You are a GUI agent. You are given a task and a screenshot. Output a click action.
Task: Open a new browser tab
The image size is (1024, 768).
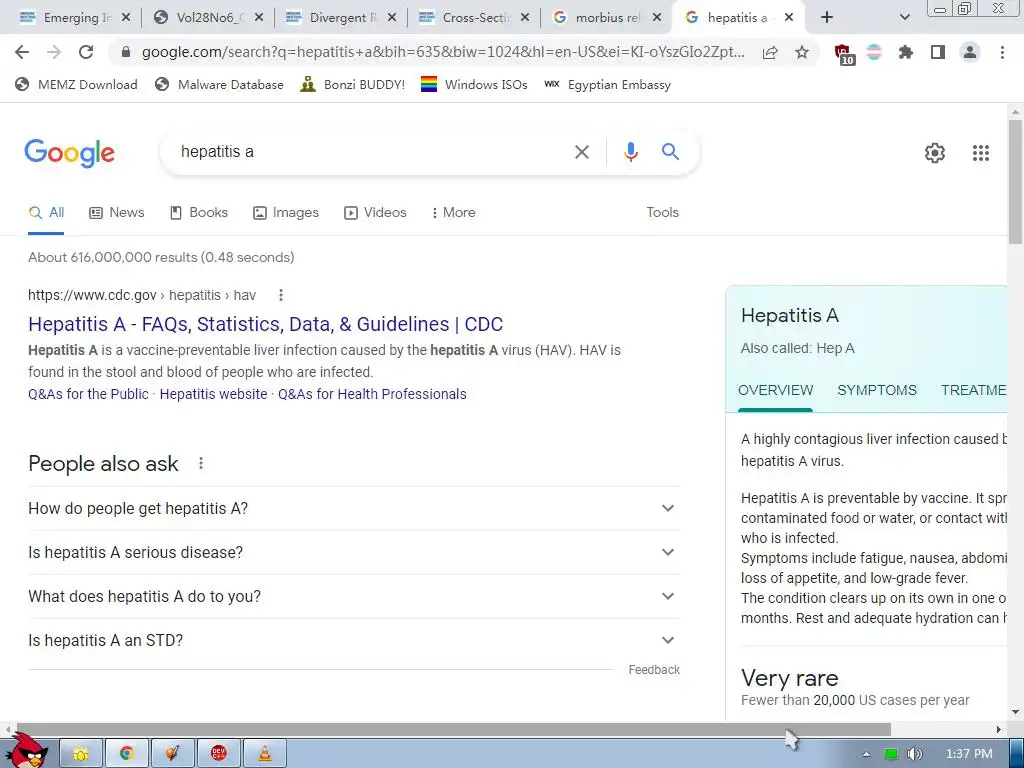point(827,18)
